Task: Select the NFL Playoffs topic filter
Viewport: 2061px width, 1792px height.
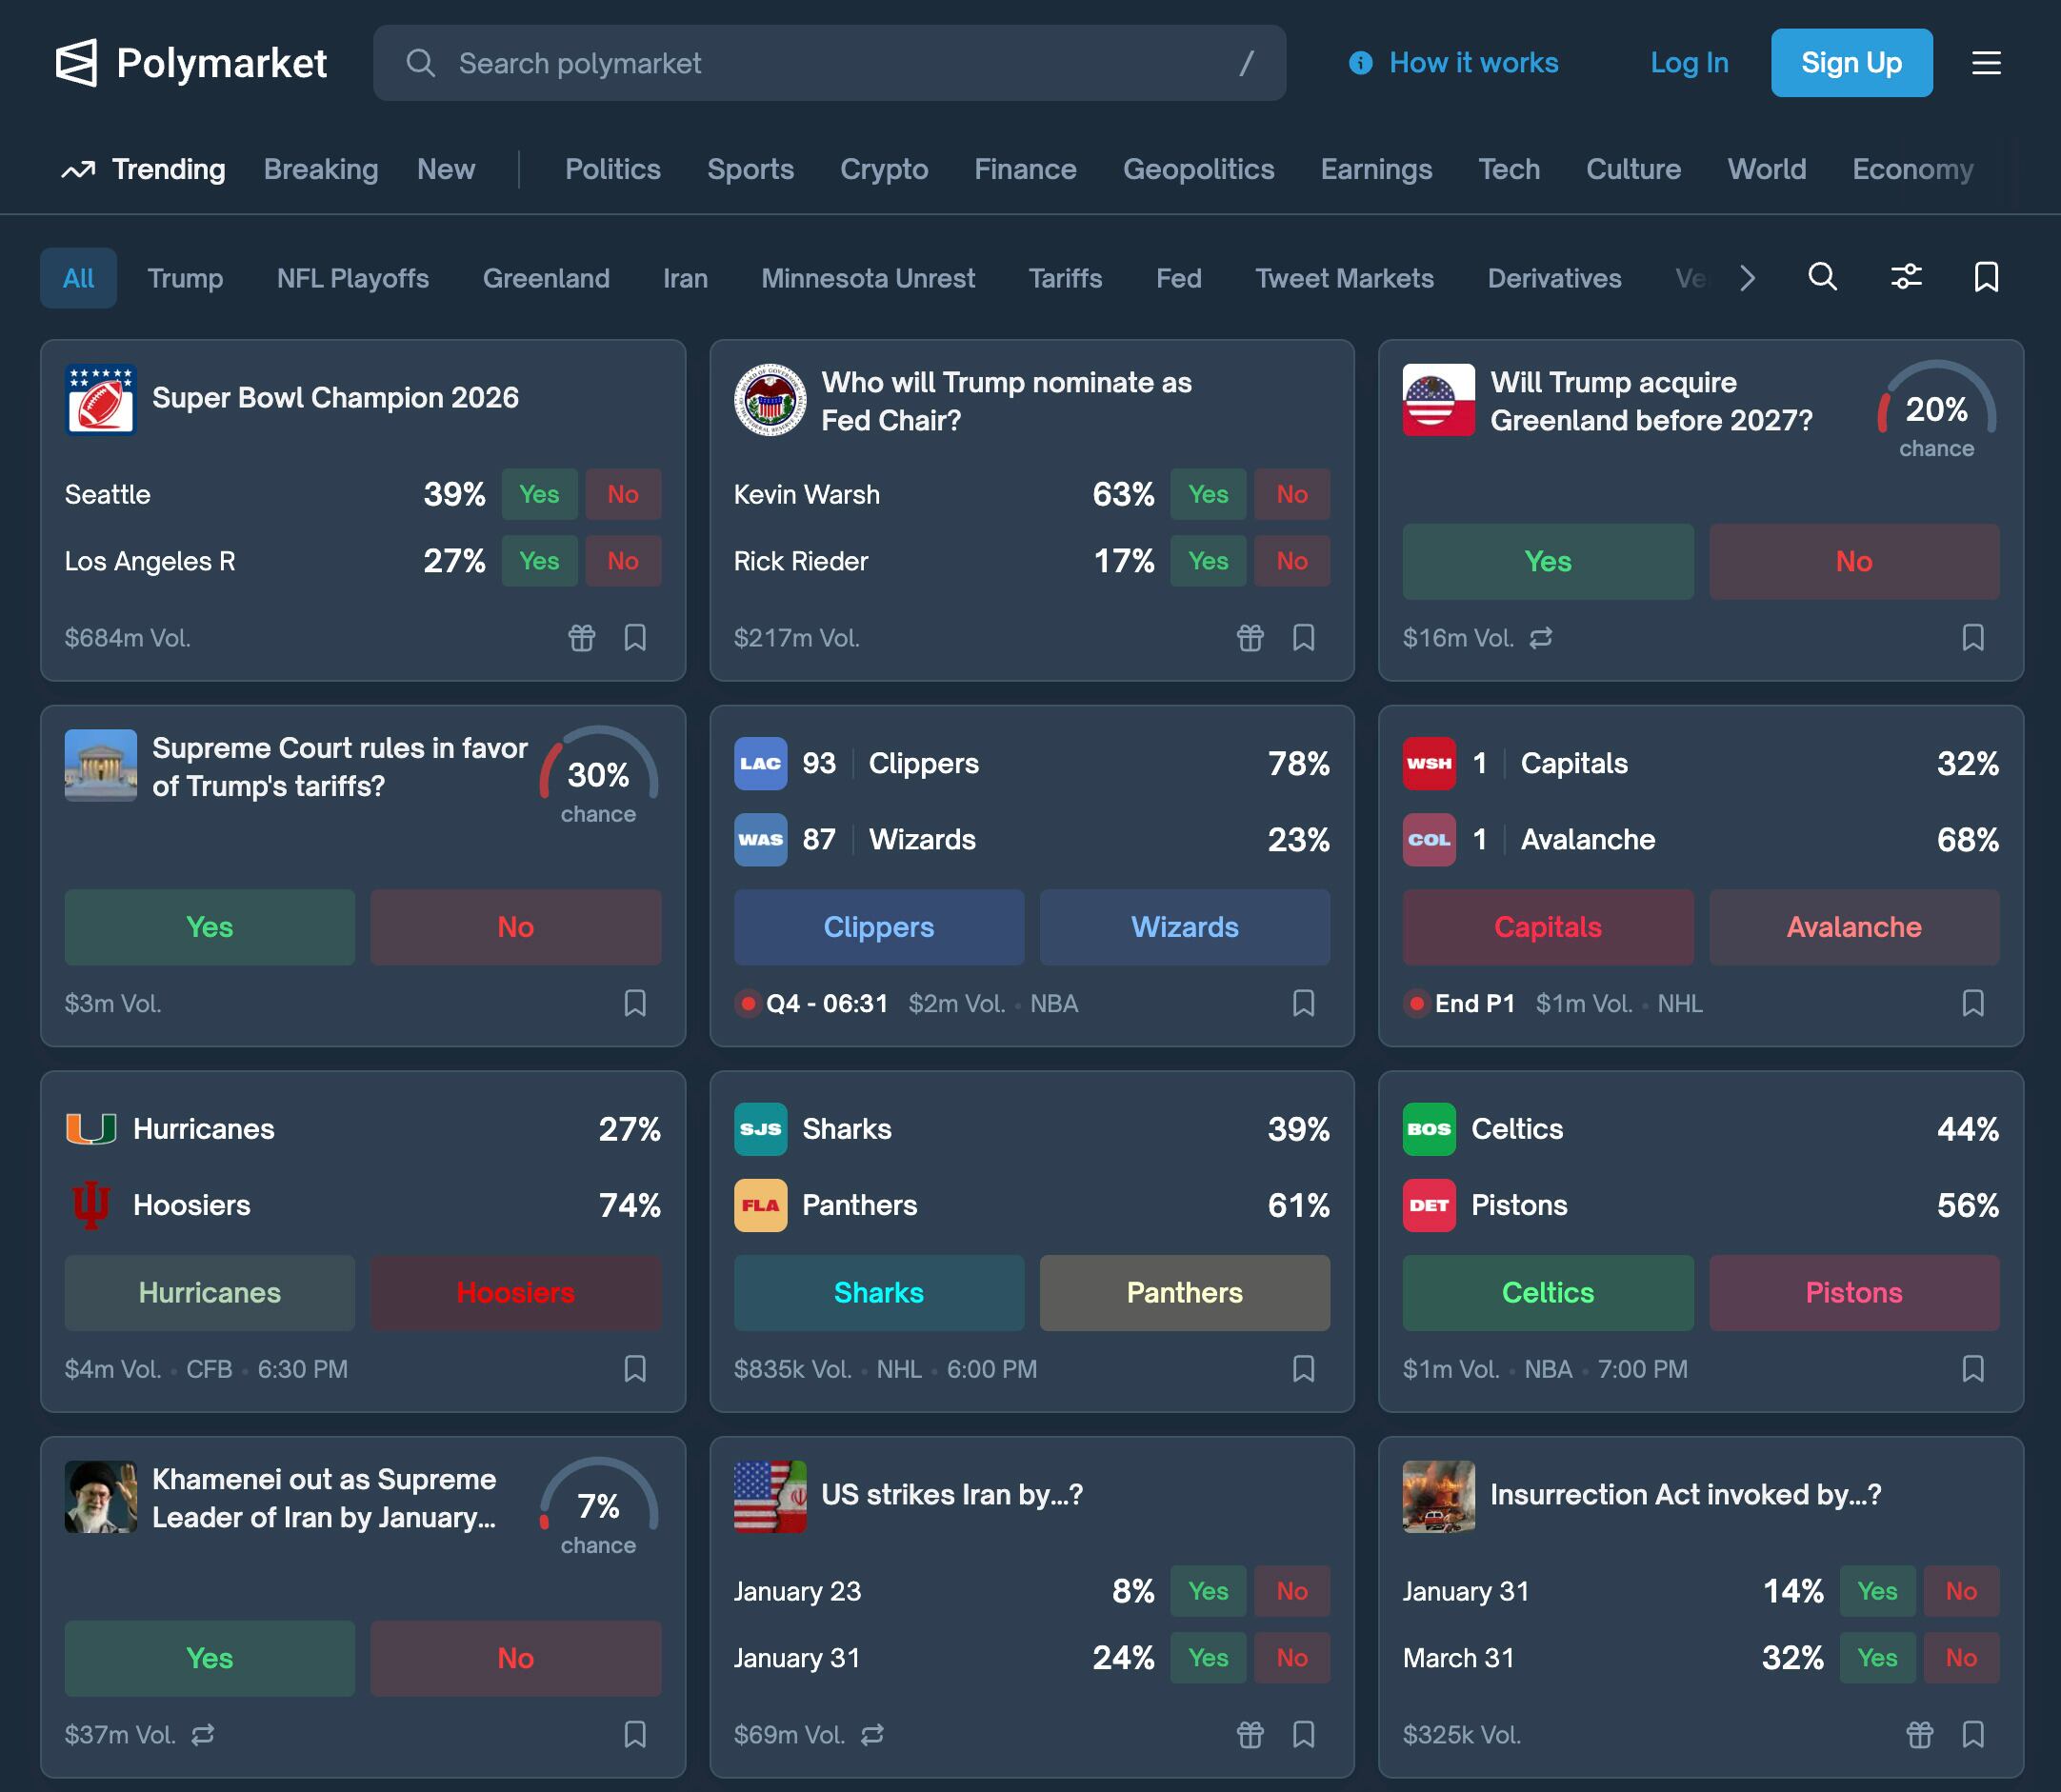Action: click(x=352, y=278)
